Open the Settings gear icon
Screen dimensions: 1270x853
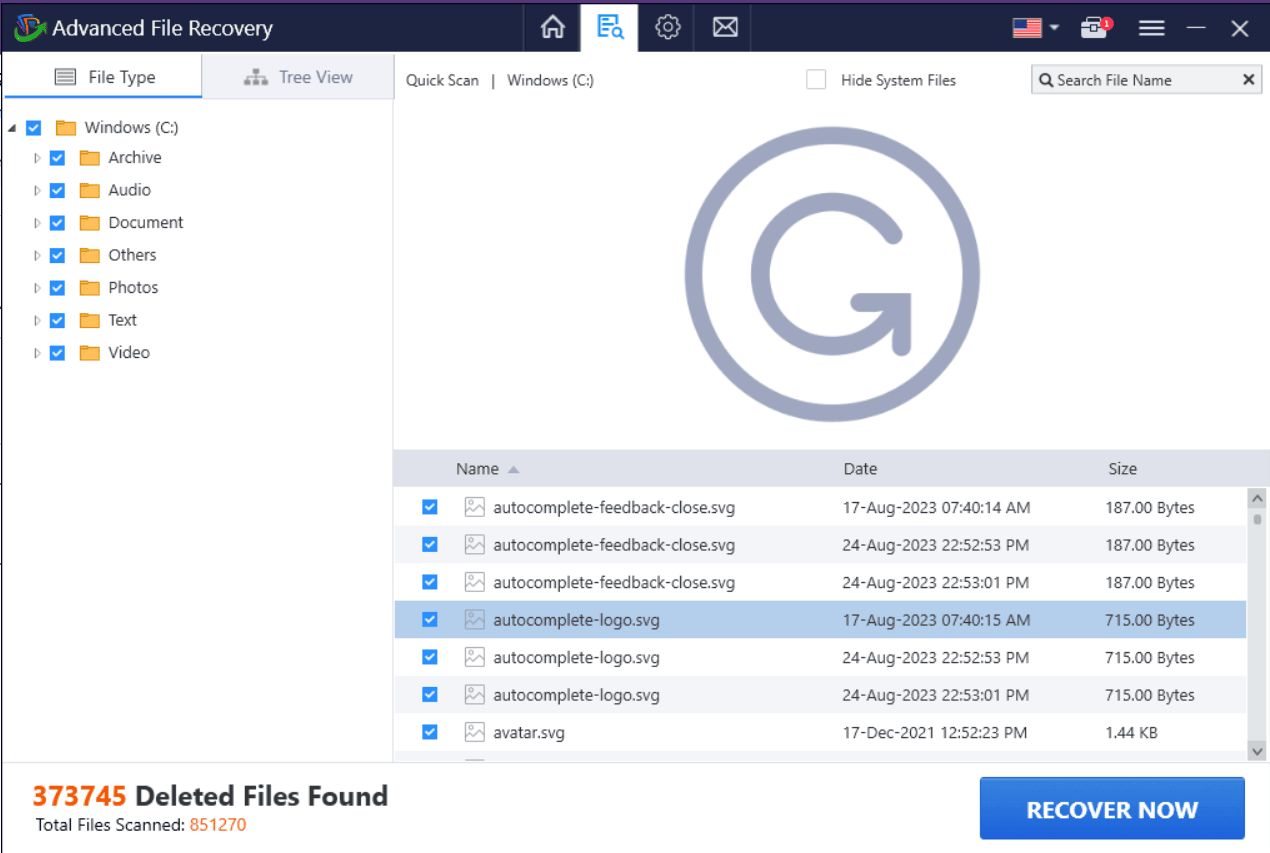[667, 27]
